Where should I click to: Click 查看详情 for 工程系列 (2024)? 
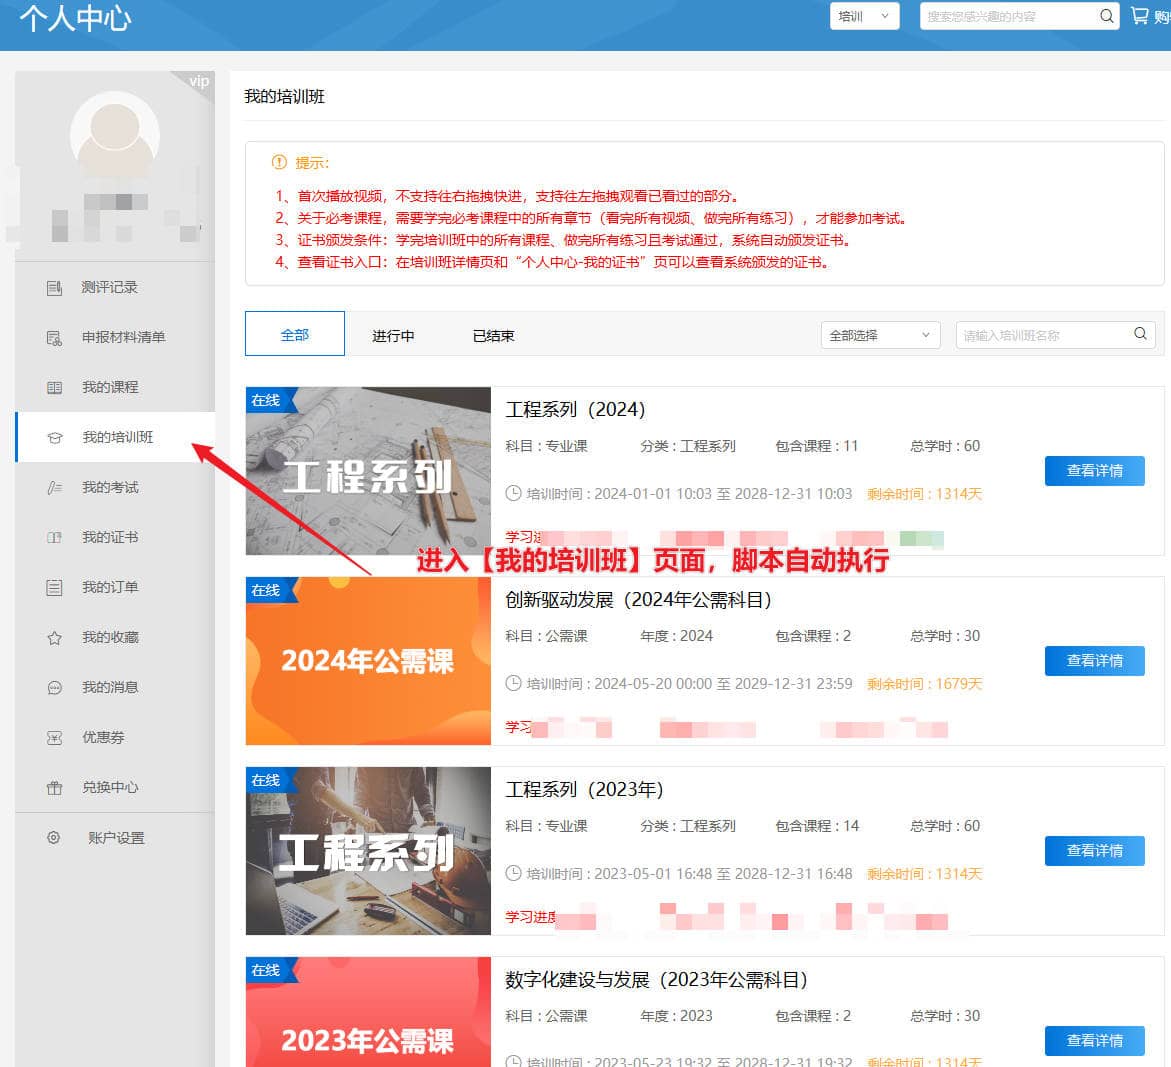(1094, 471)
